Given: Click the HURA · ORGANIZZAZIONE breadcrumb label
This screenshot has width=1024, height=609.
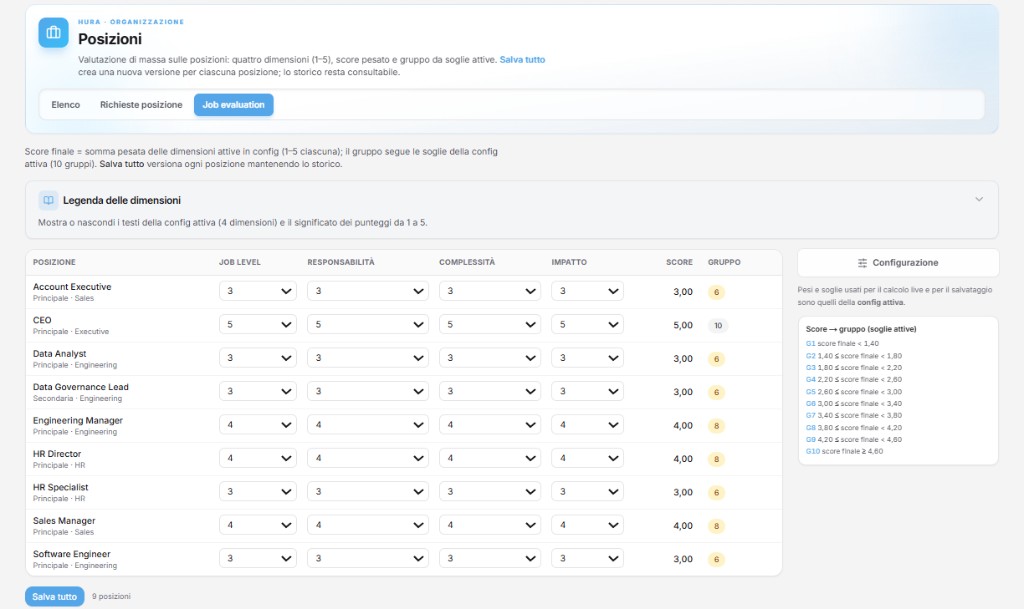Looking at the screenshot, I should tap(131, 22).
